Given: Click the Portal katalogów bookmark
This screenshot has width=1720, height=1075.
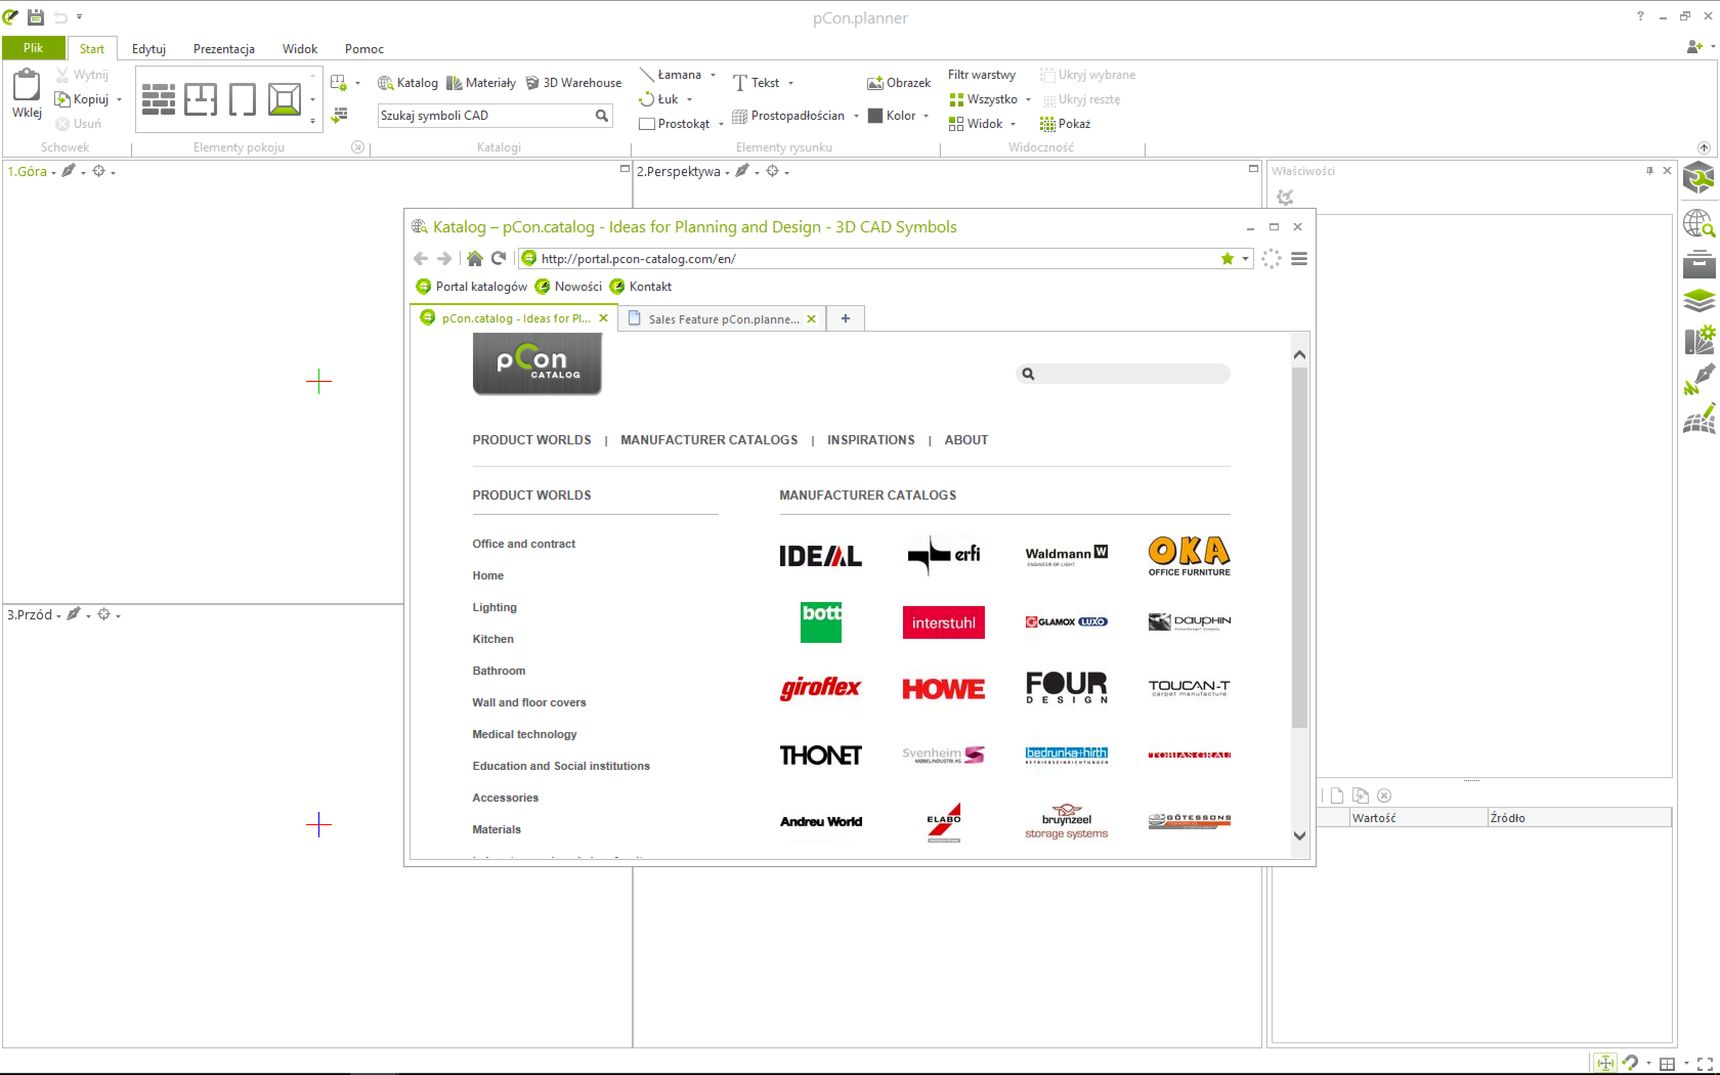Looking at the screenshot, I should [x=471, y=287].
